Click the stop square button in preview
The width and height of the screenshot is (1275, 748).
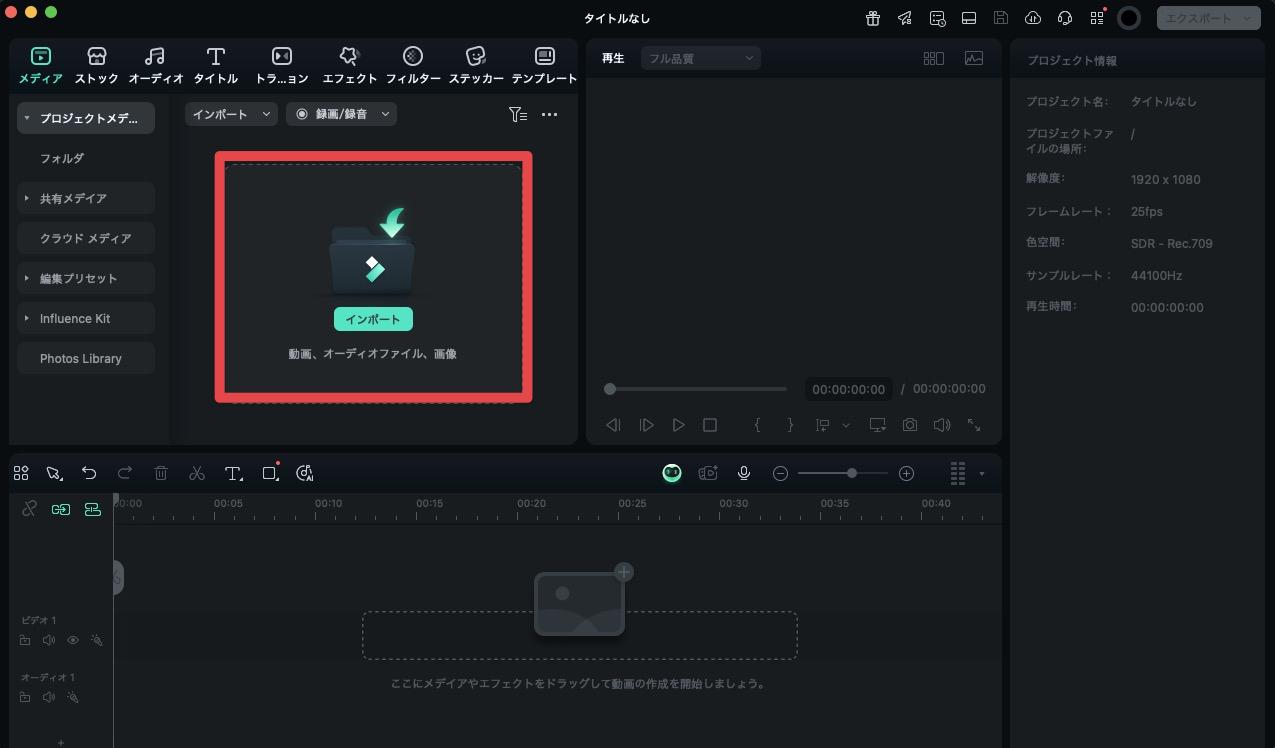coord(710,425)
